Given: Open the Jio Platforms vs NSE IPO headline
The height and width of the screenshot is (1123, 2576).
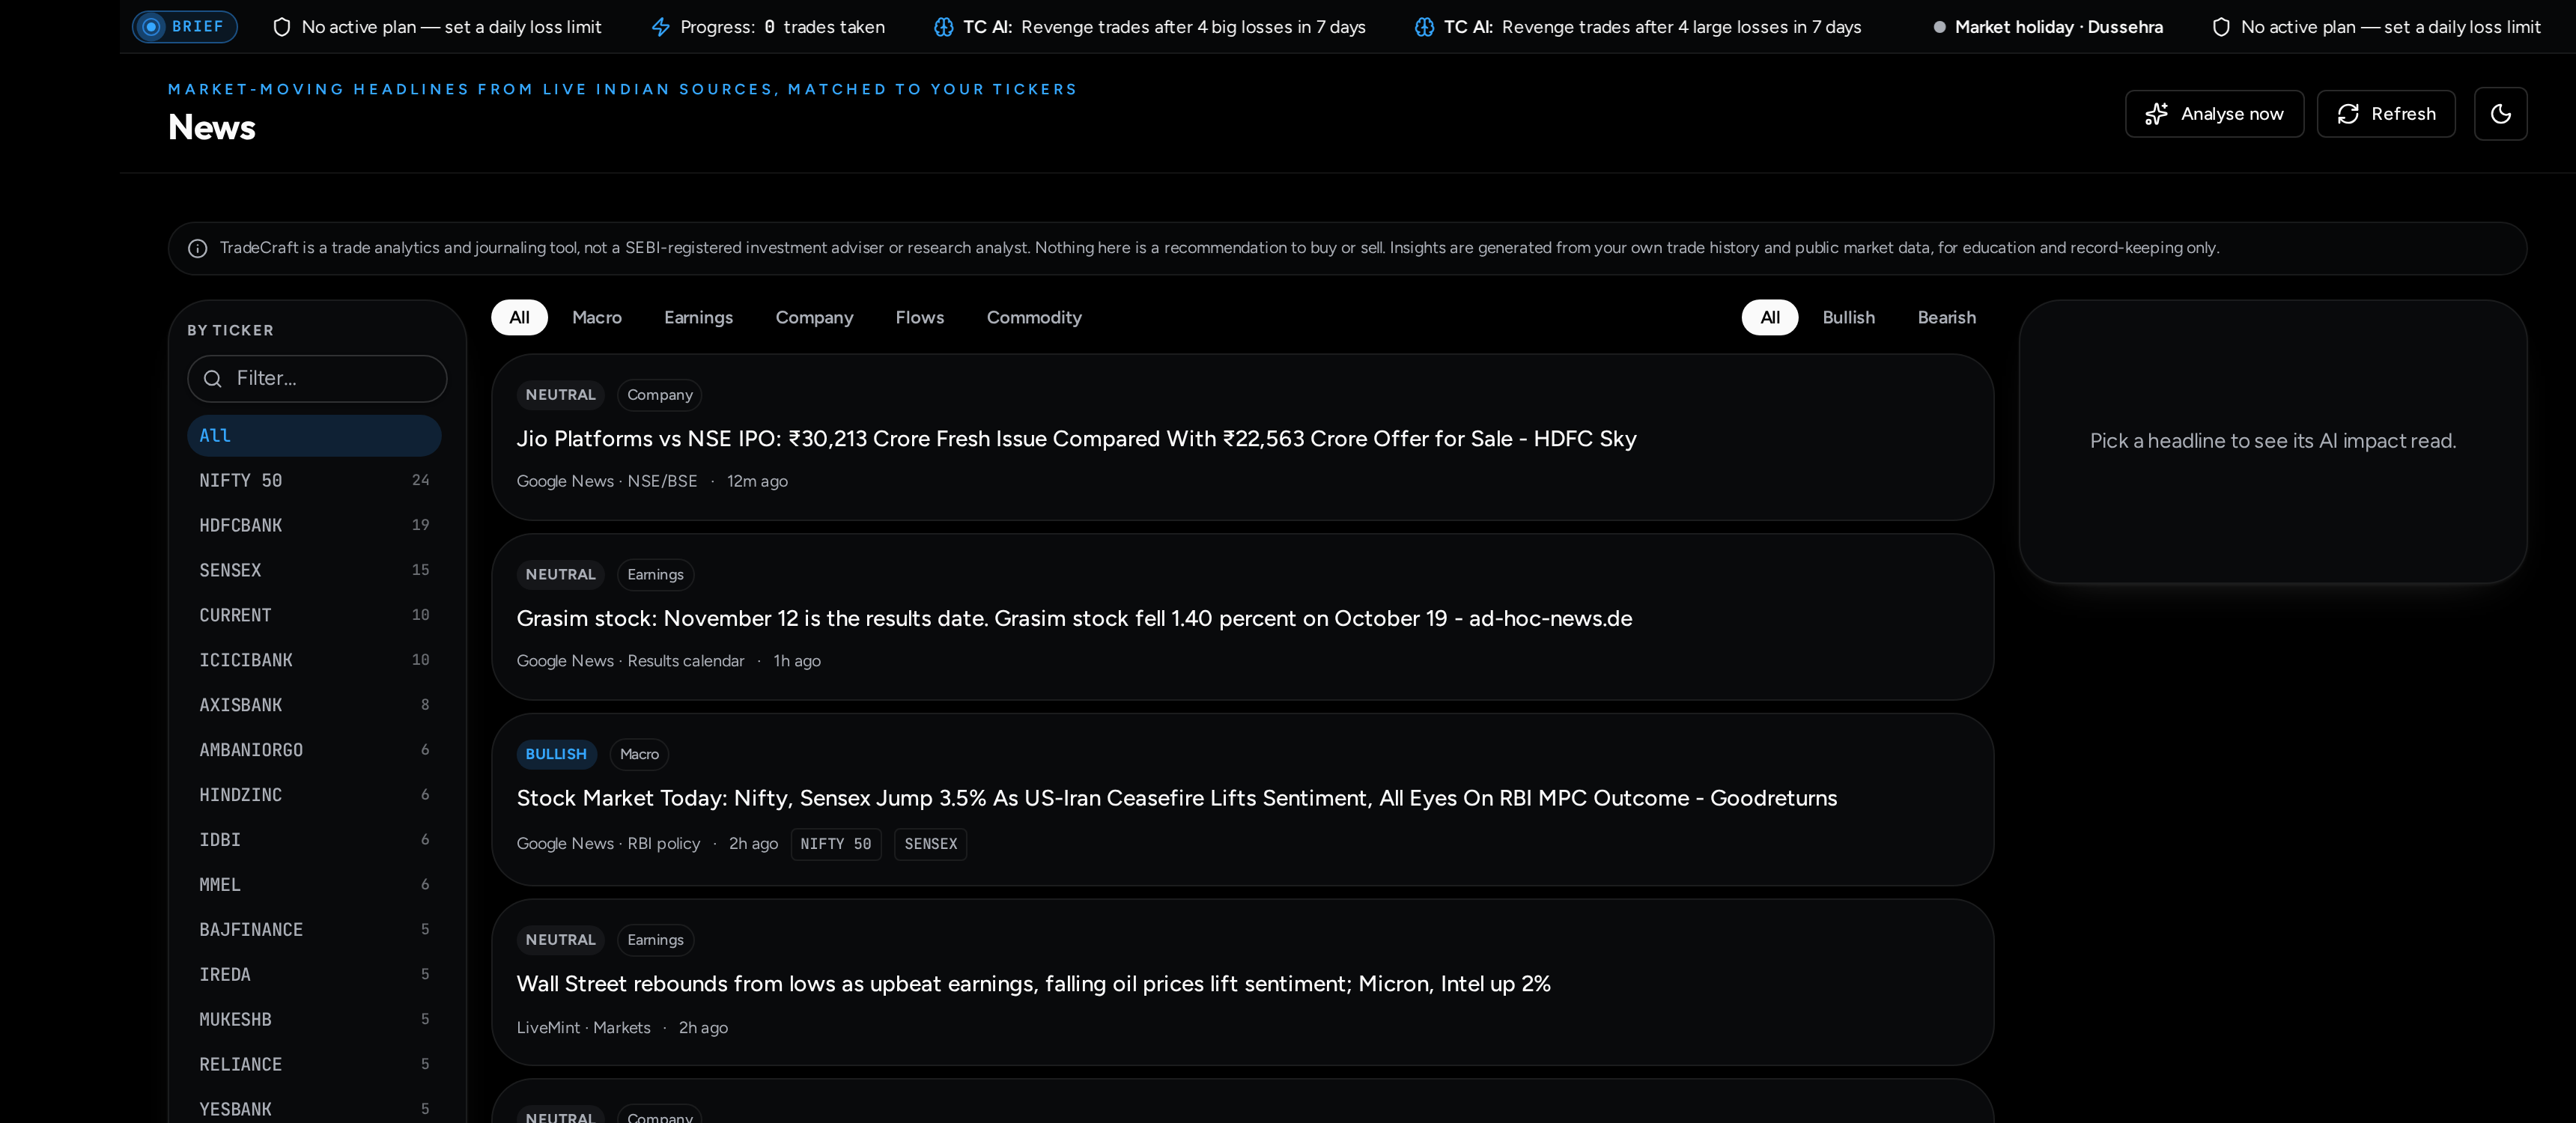Looking at the screenshot, I should point(1076,439).
